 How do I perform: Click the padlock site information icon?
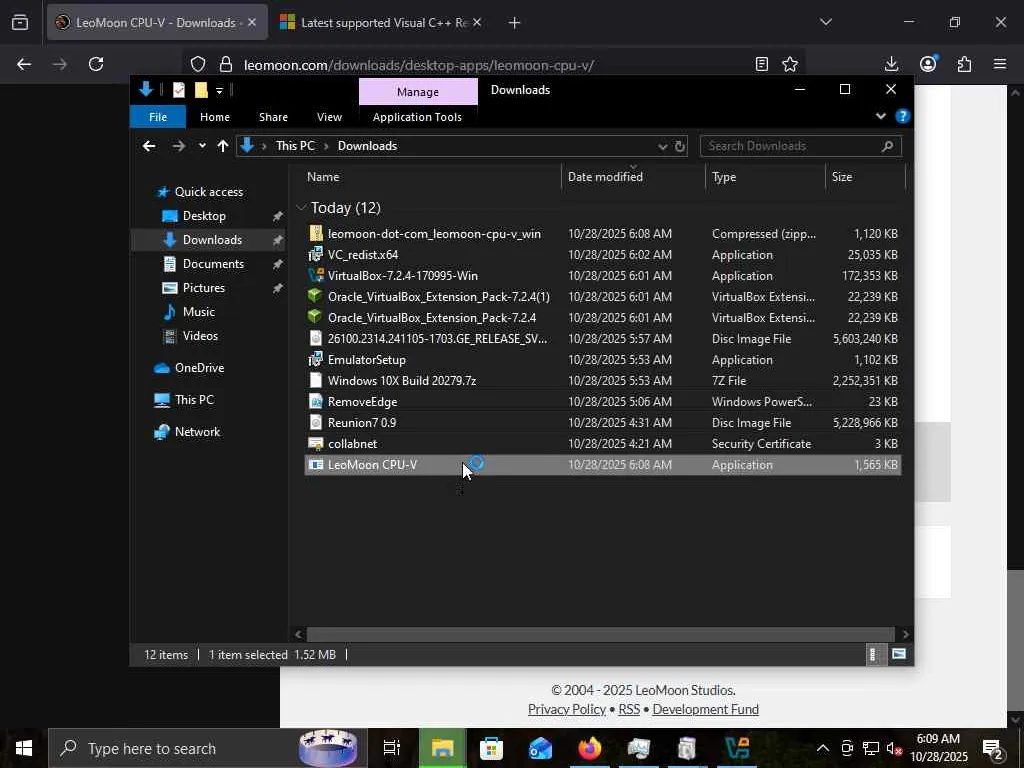(226, 64)
